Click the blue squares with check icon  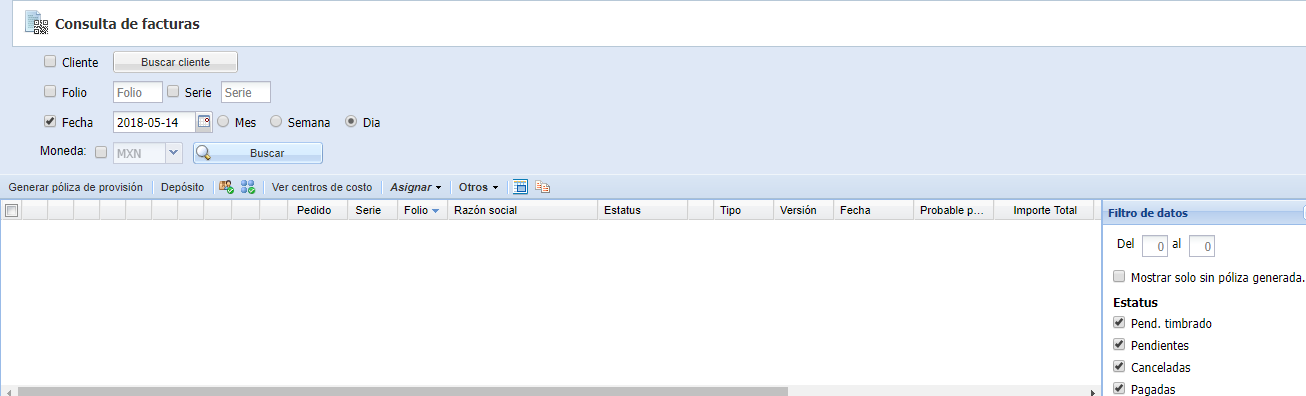tap(248, 187)
